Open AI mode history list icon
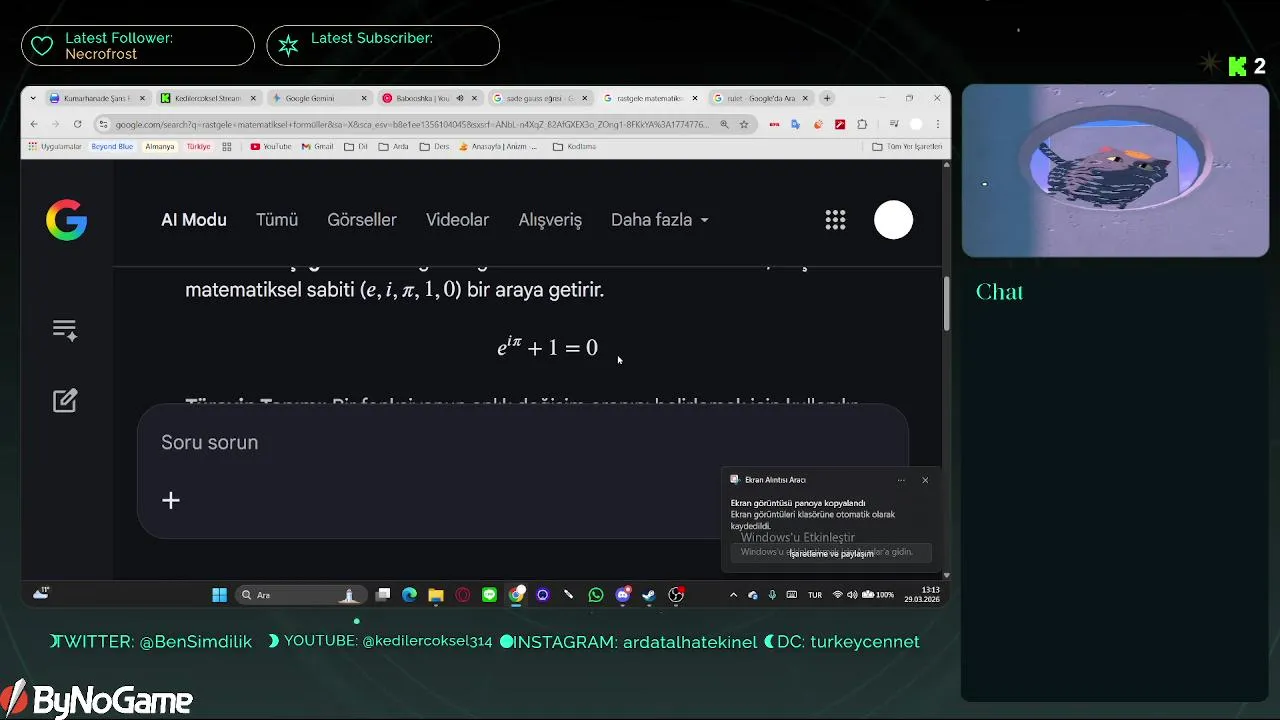The width and height of the screenshot is (1280, 720). pos(65,330)
